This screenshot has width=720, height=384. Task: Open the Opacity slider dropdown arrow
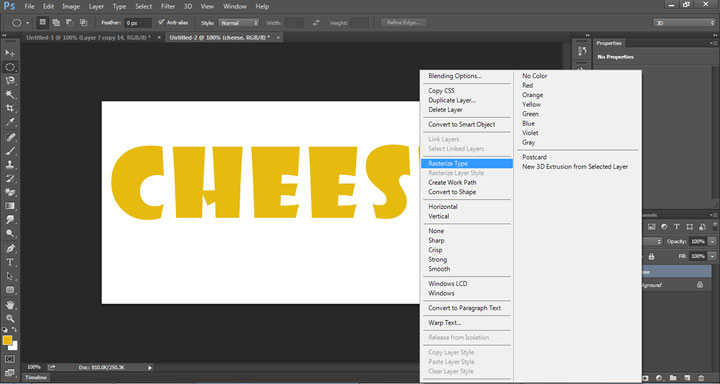(713, 241)
